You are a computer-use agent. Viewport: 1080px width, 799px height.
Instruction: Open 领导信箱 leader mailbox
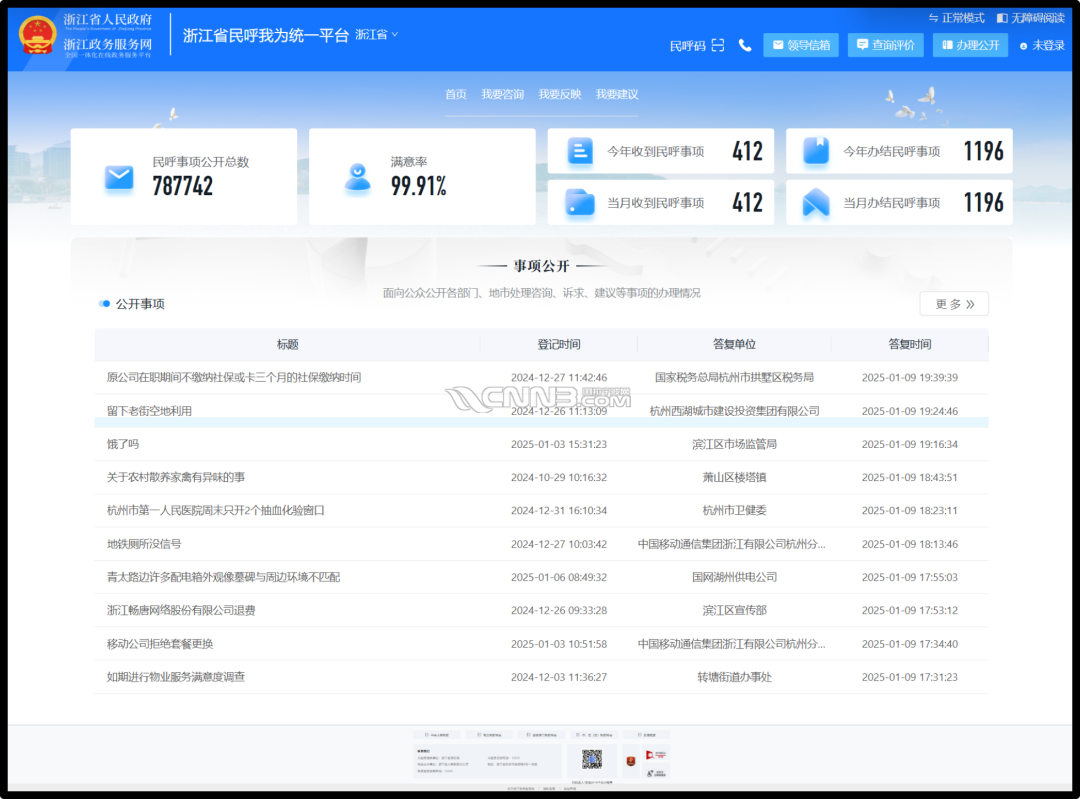[x=800, y=45]
